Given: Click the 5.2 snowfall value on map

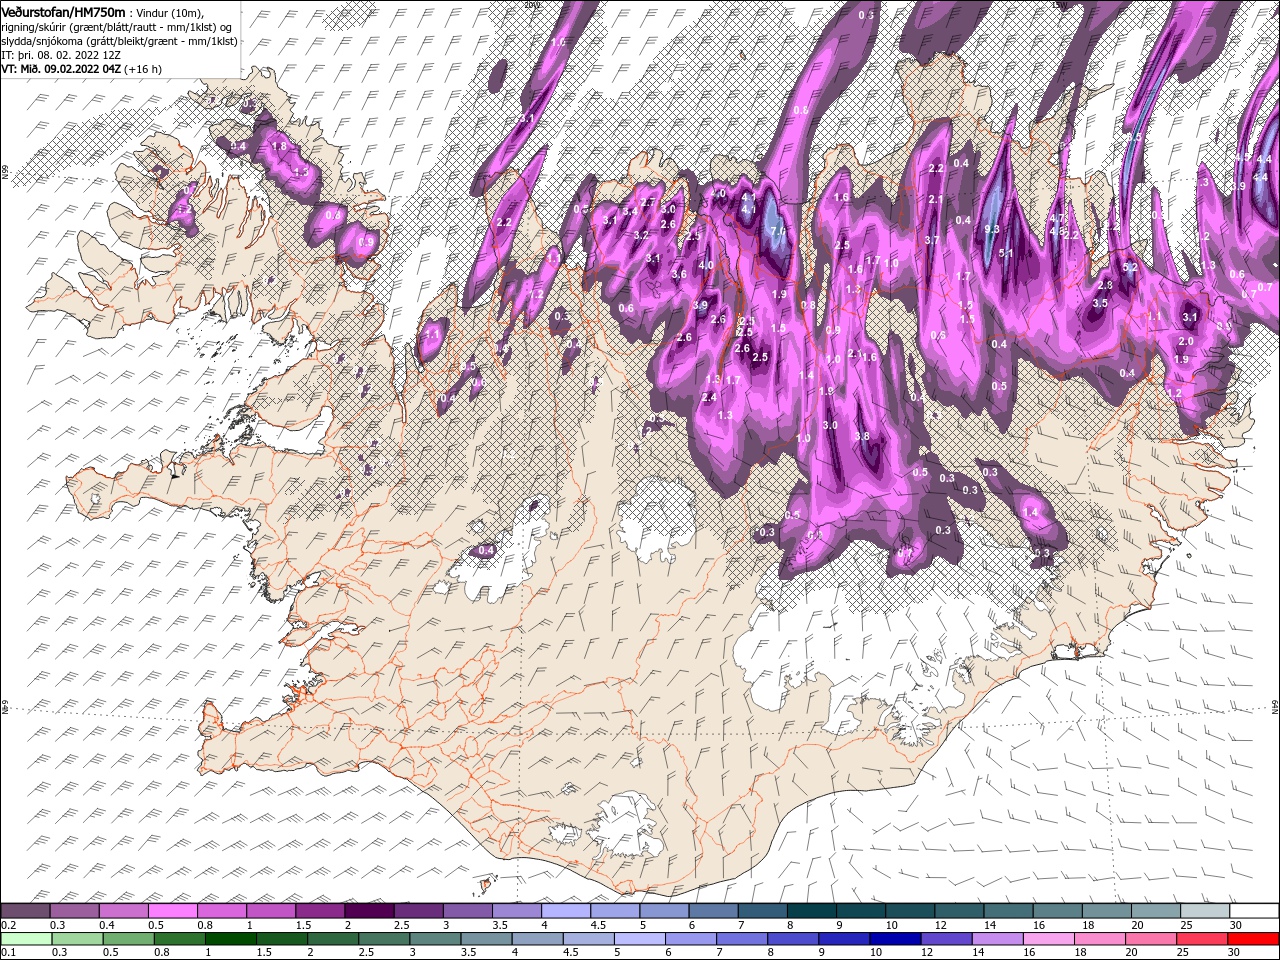Looking at the screenshot, I should pos(1130,268).
